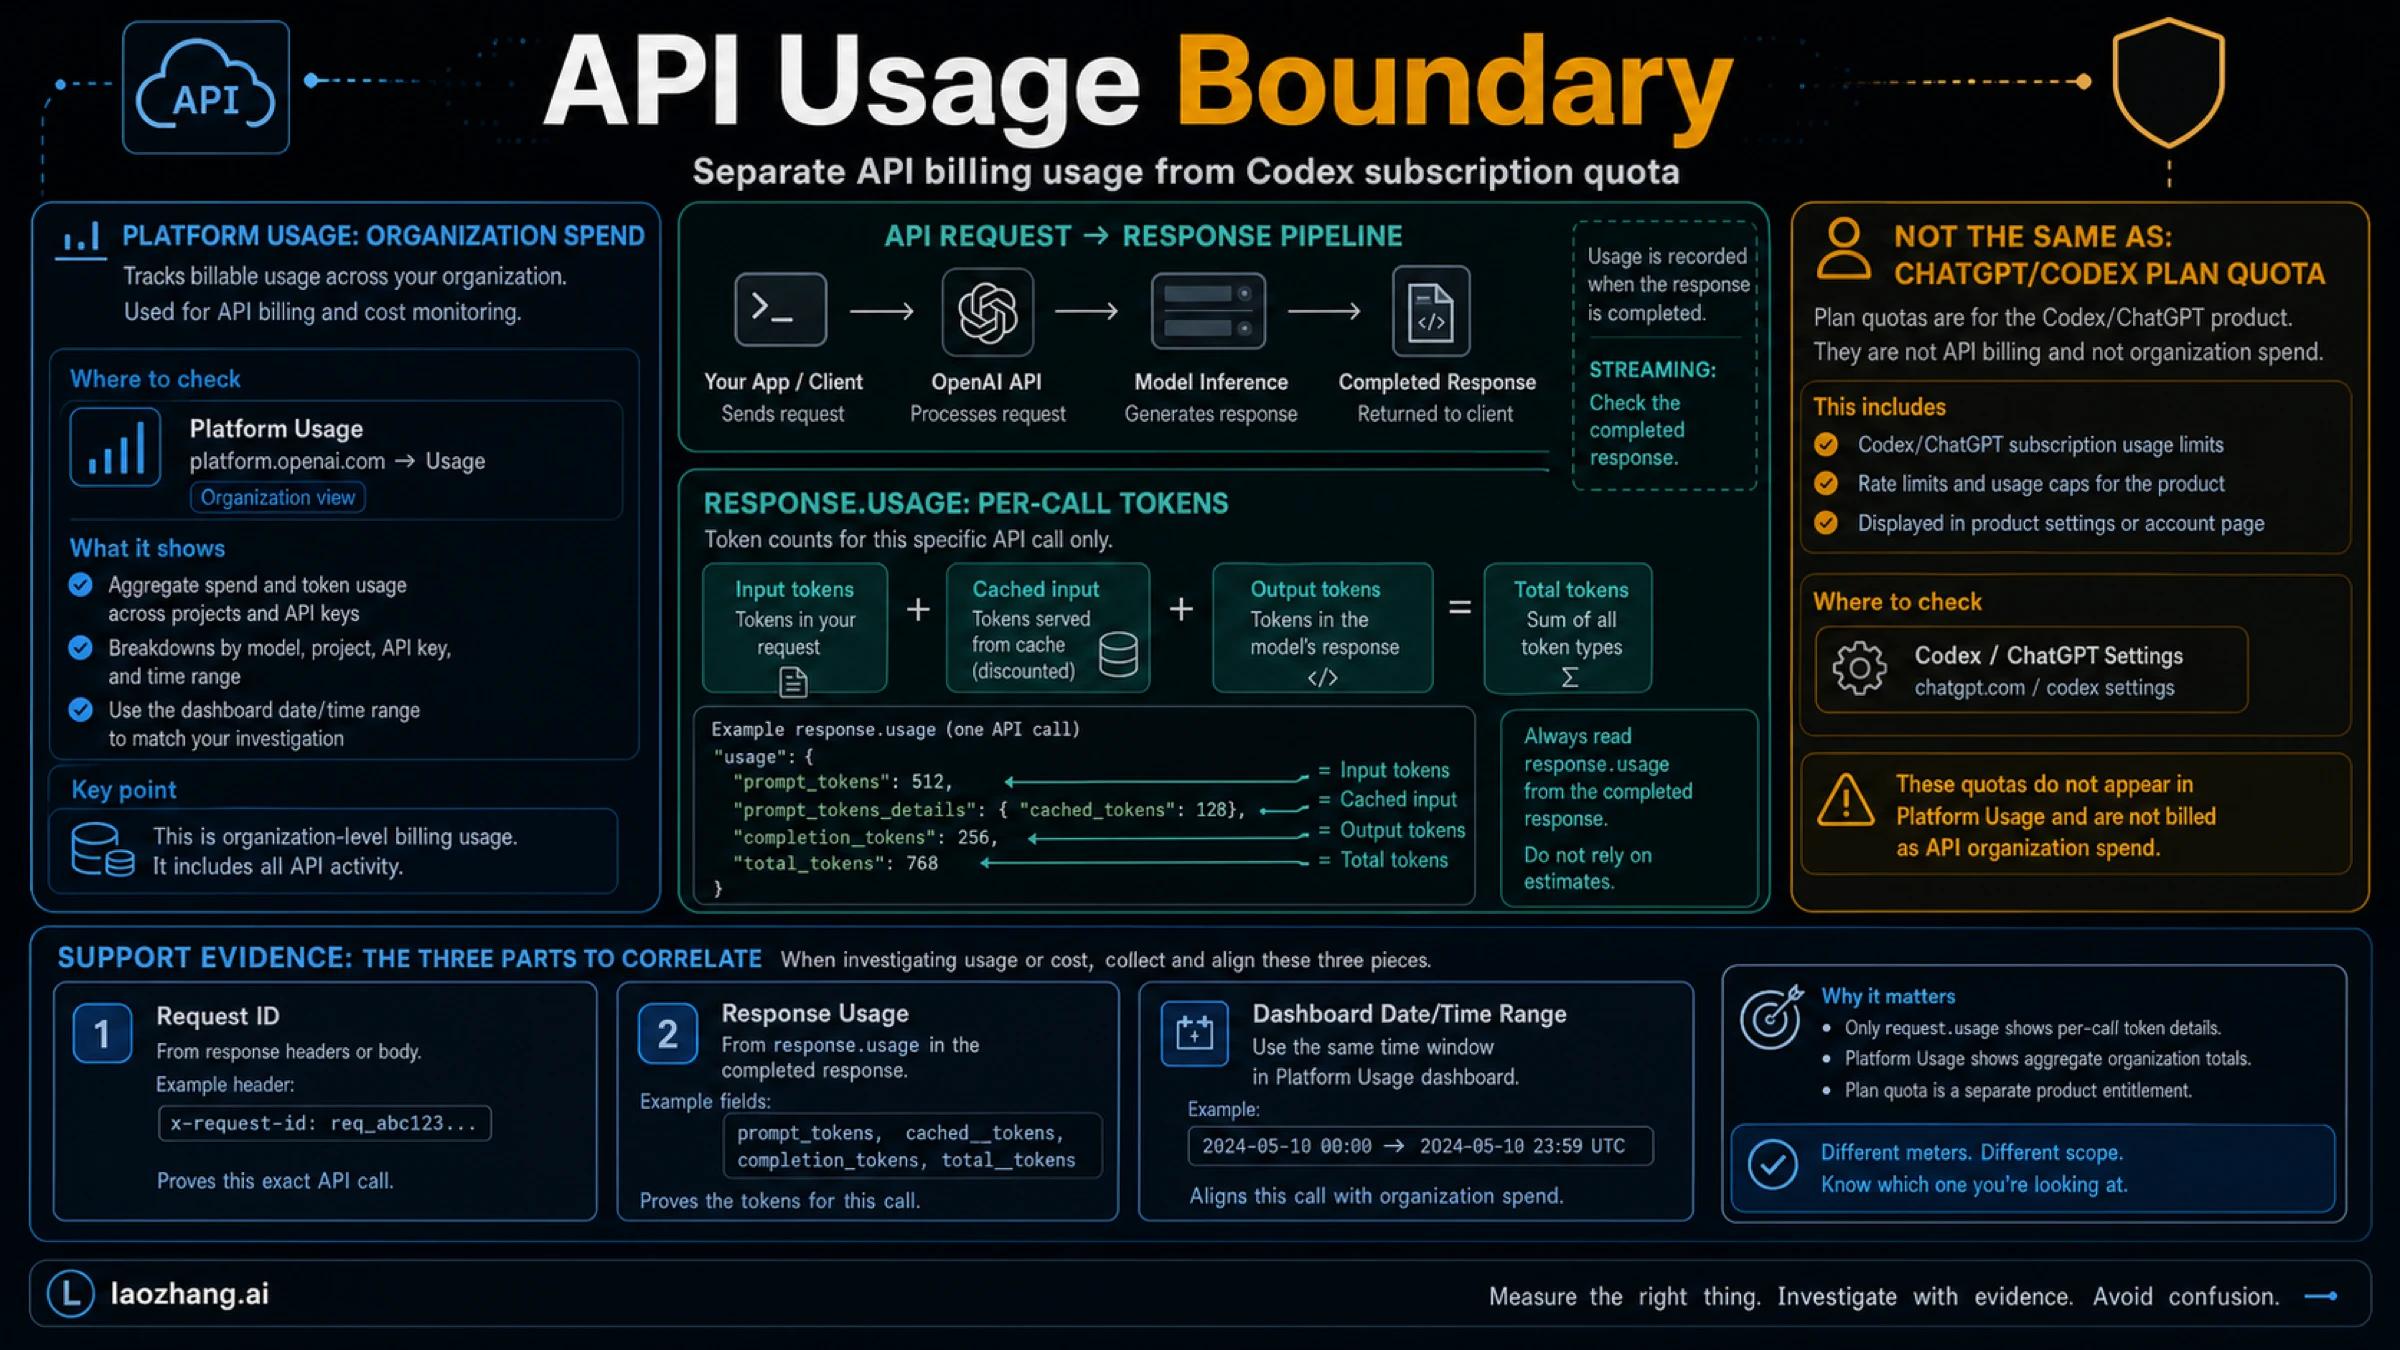Click the This includes heading
This screenshot has width=2400, height=1350.
coord(1879,407)
